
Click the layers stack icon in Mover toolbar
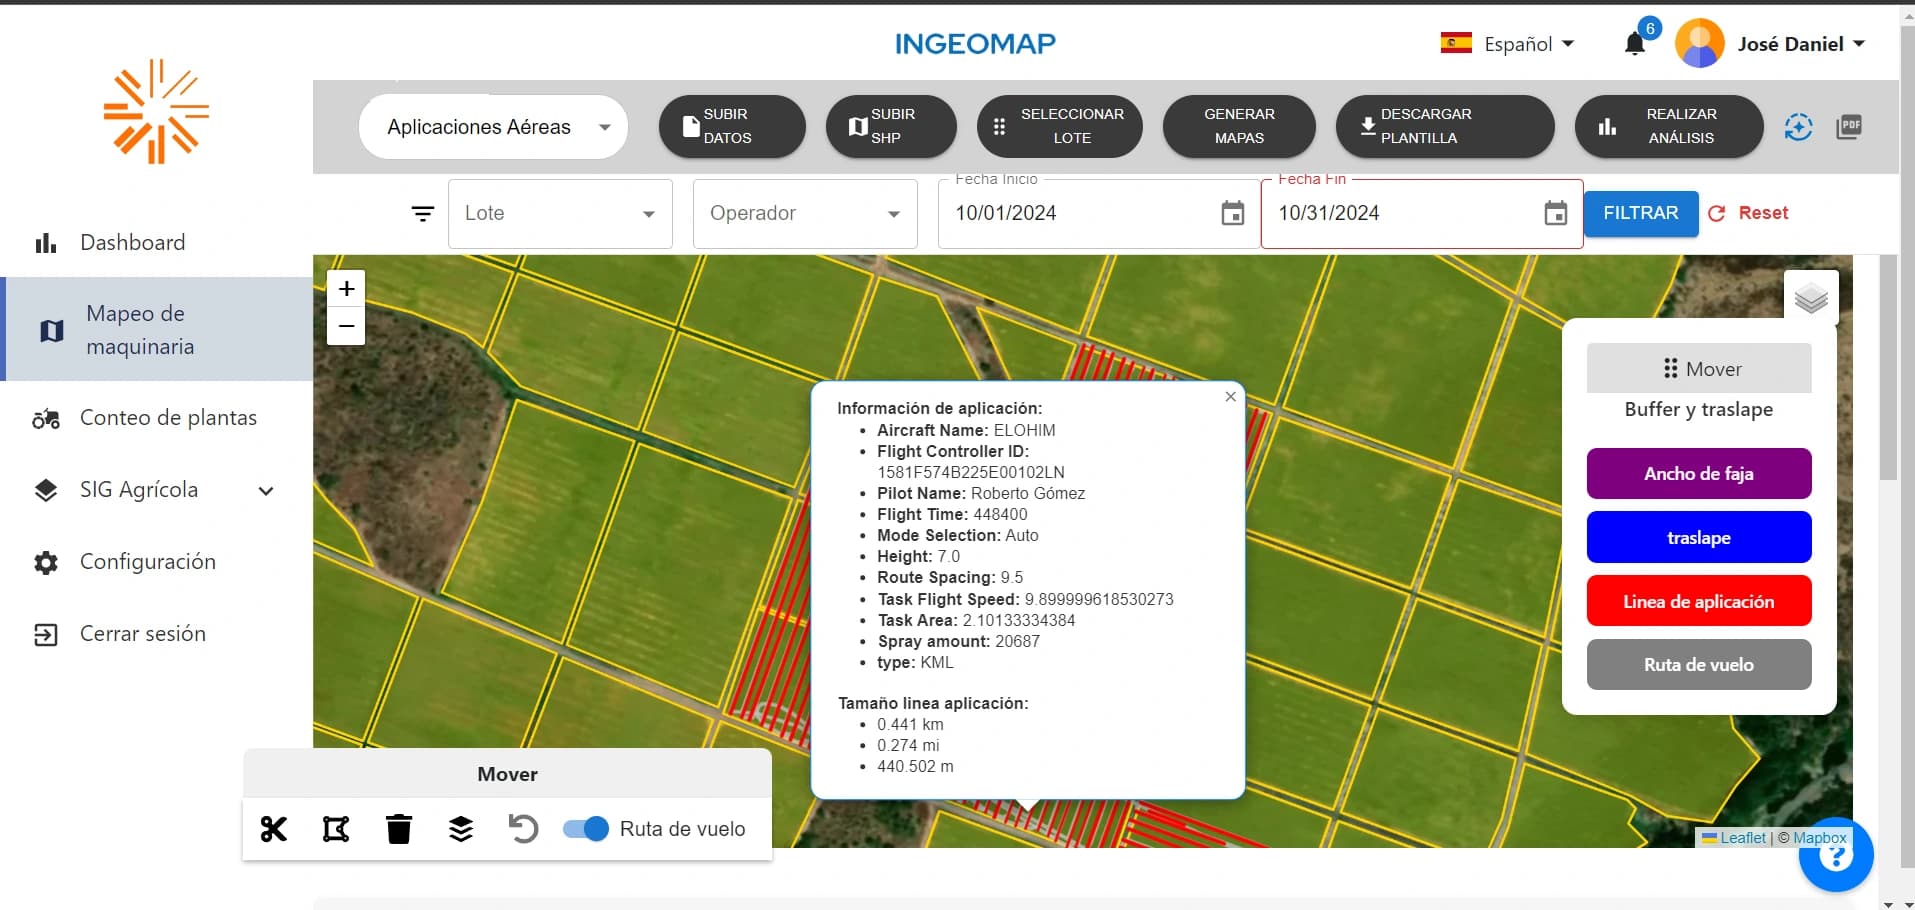[x=461, y=829]
